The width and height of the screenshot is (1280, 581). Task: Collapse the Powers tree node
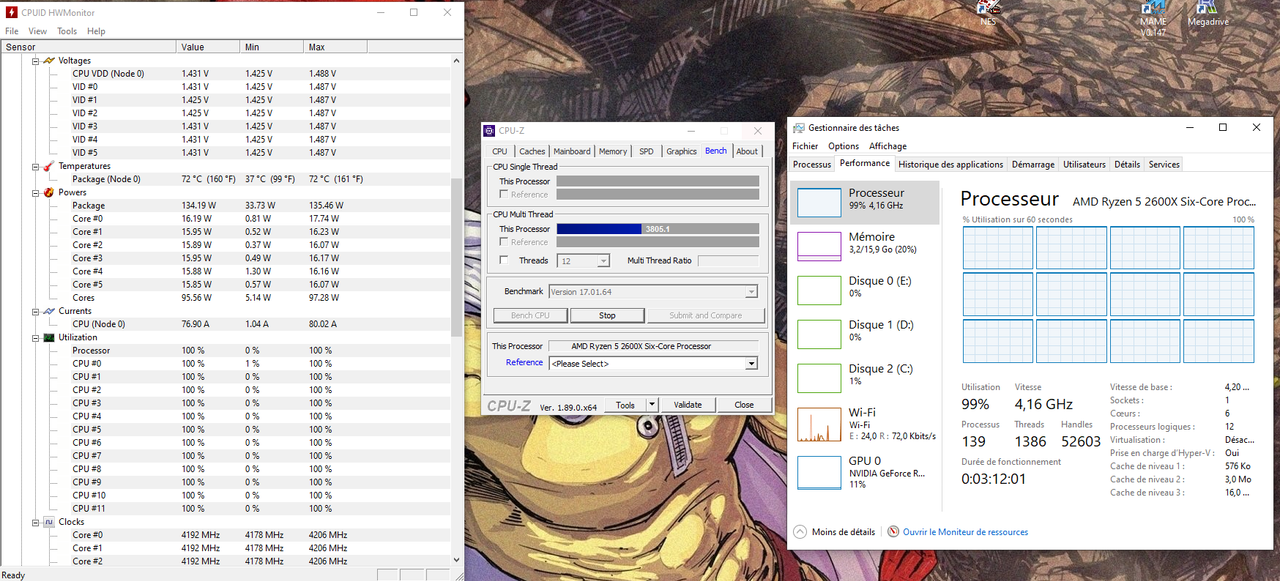point(35,192)
